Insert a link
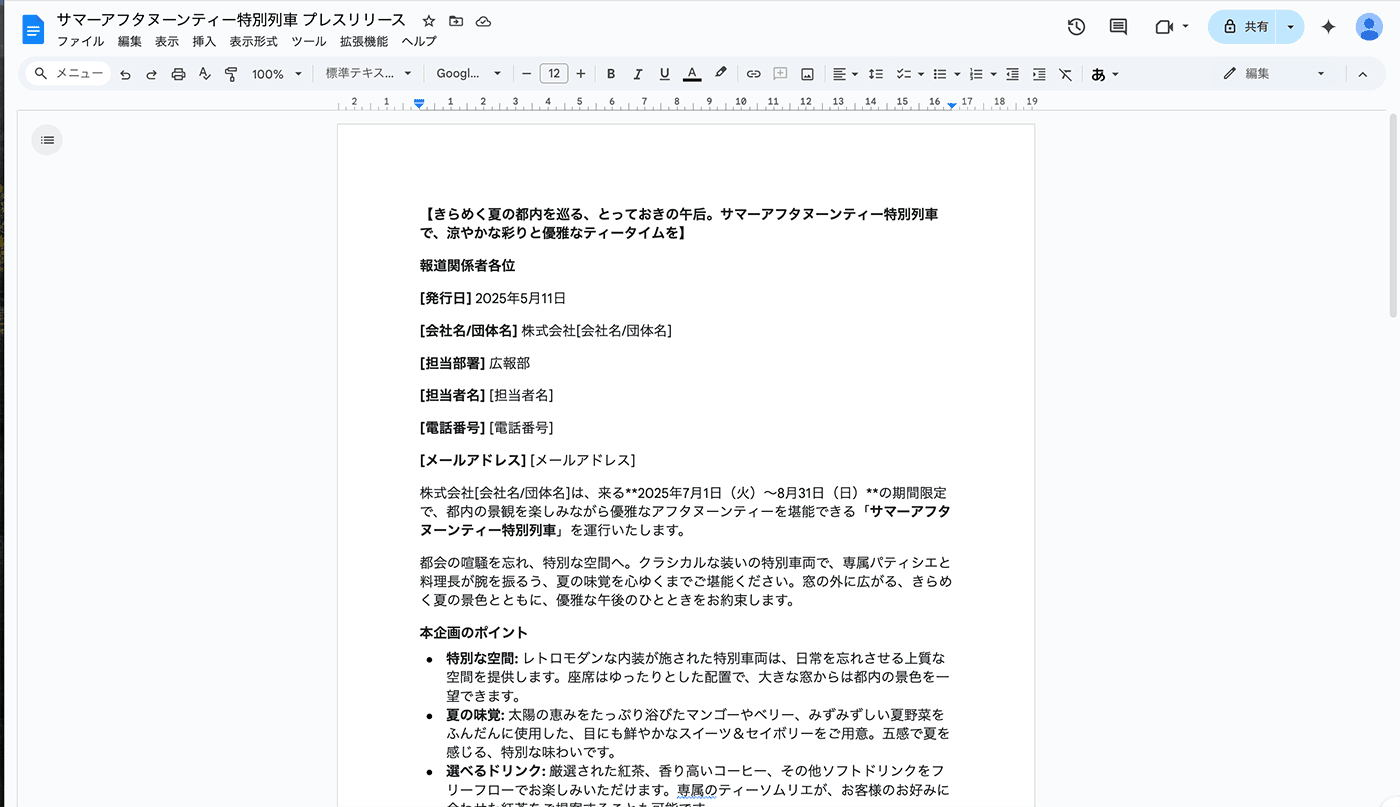 click(x=754, y=74)
